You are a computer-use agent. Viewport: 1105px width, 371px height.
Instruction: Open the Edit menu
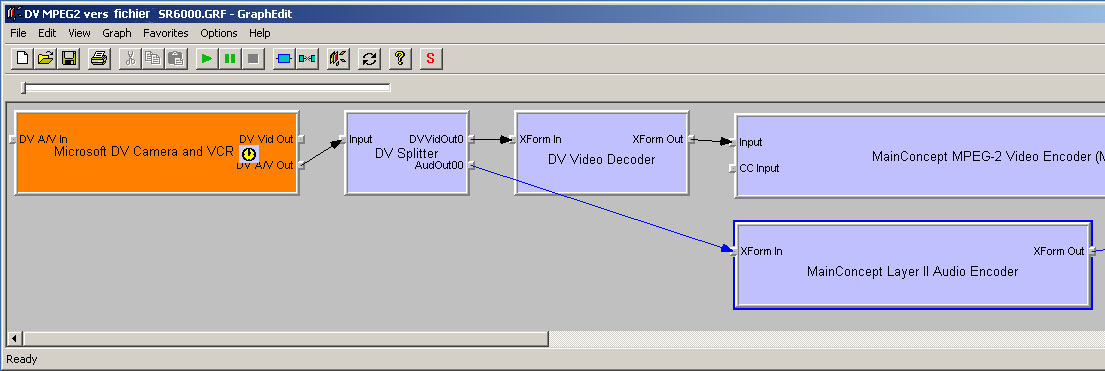click(47, 33)
